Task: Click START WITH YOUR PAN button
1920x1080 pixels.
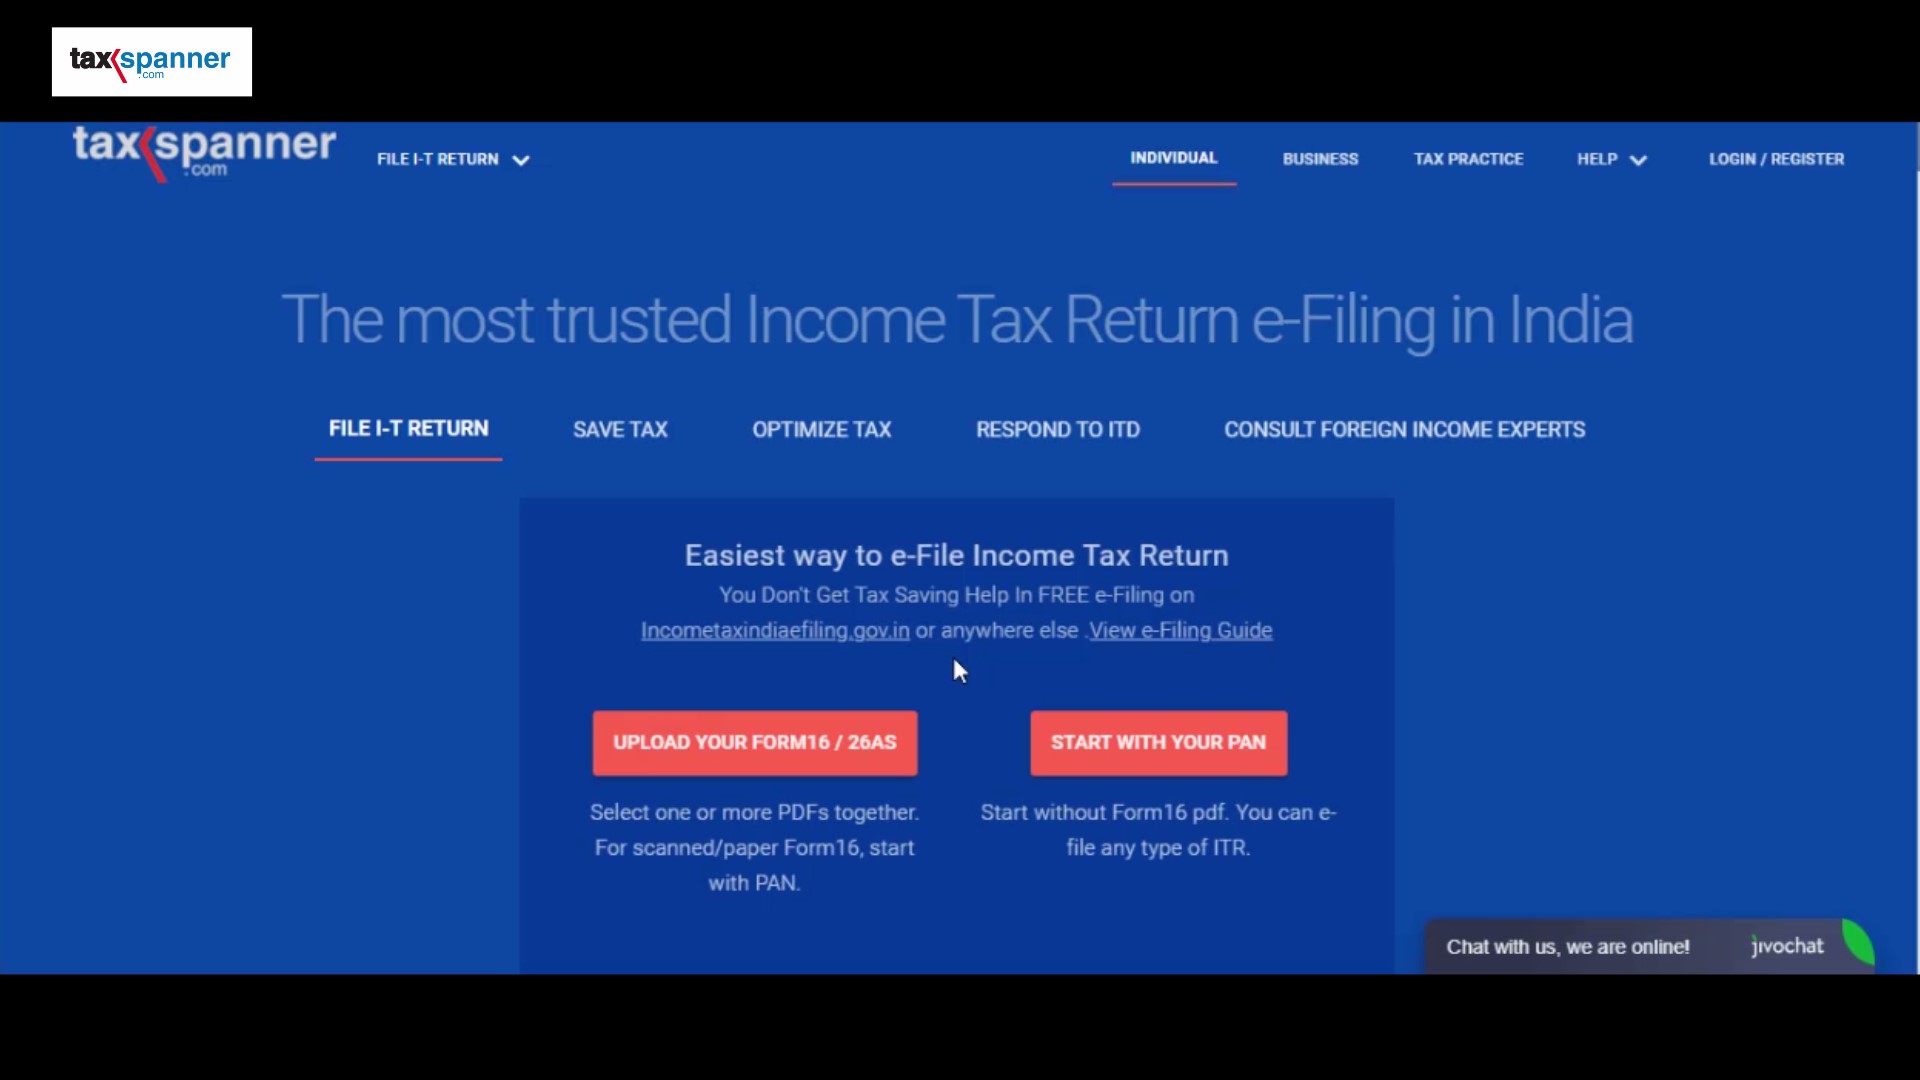Action: [1158, 742]
